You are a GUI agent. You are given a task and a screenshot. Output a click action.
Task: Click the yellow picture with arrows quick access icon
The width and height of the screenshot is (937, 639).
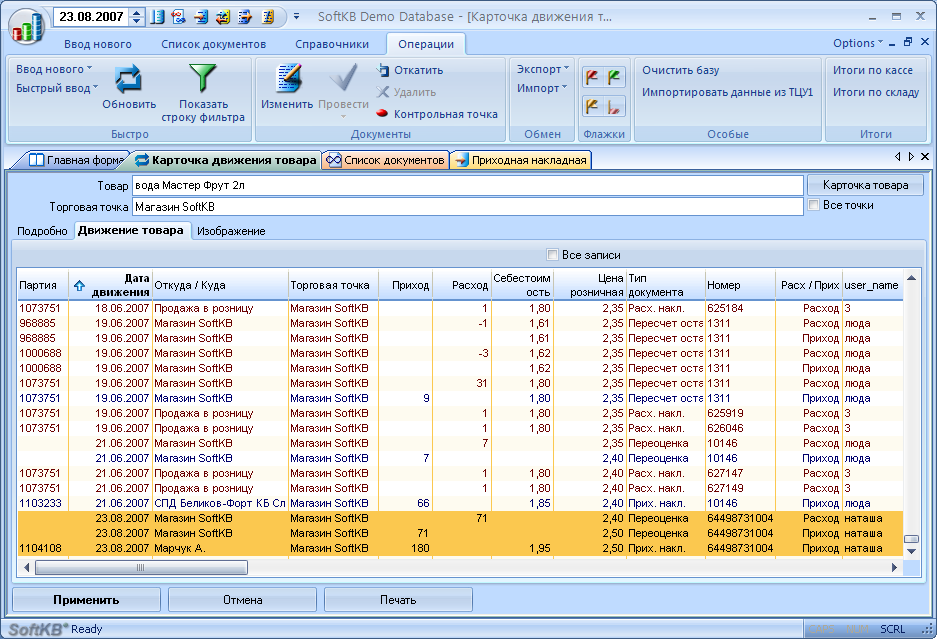[x=223, y=17]
